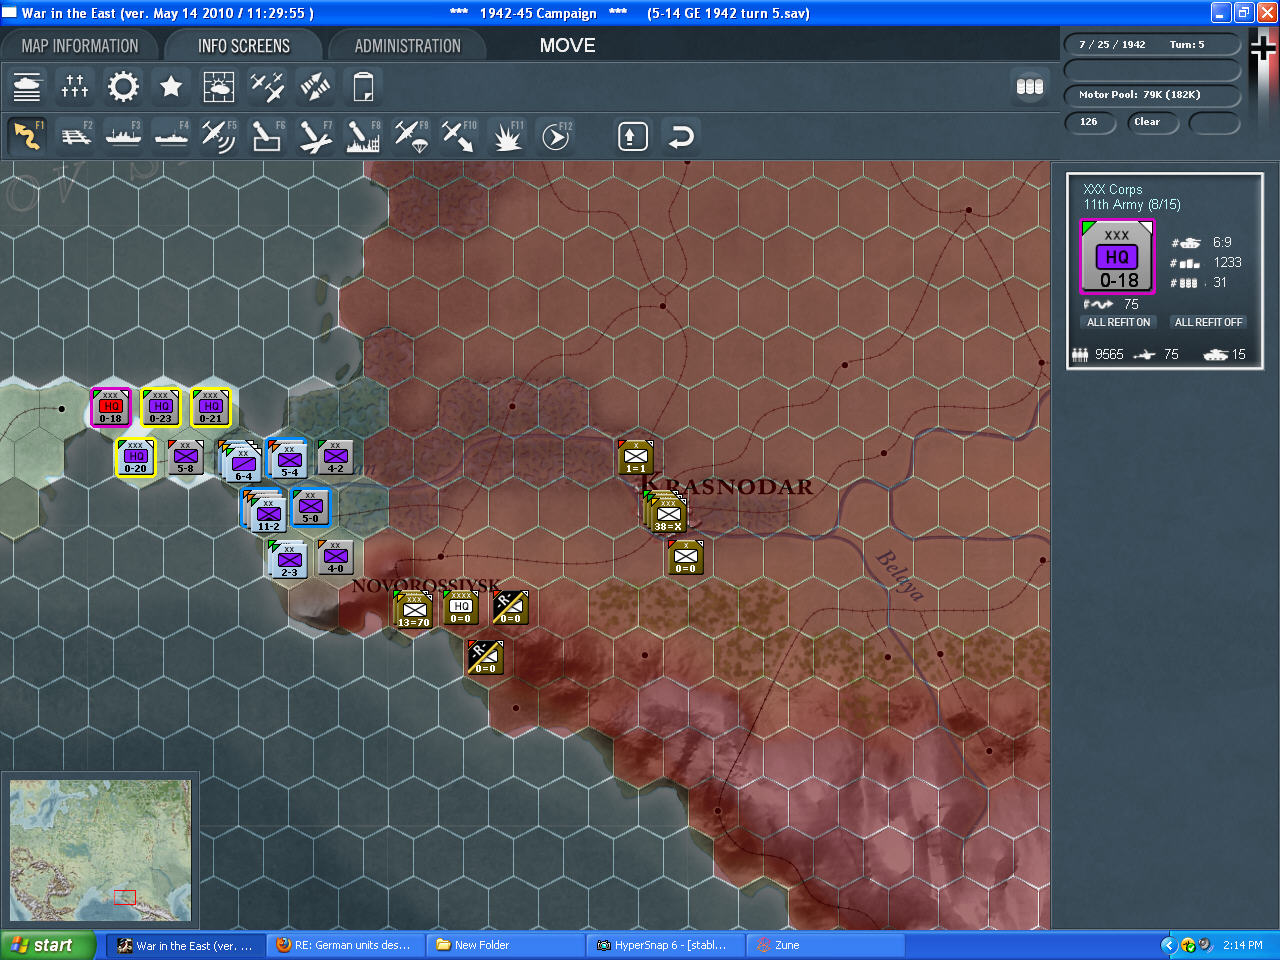Switch to Zune in the taskbar
1280x960 pixels.
(x=824, y=945)
